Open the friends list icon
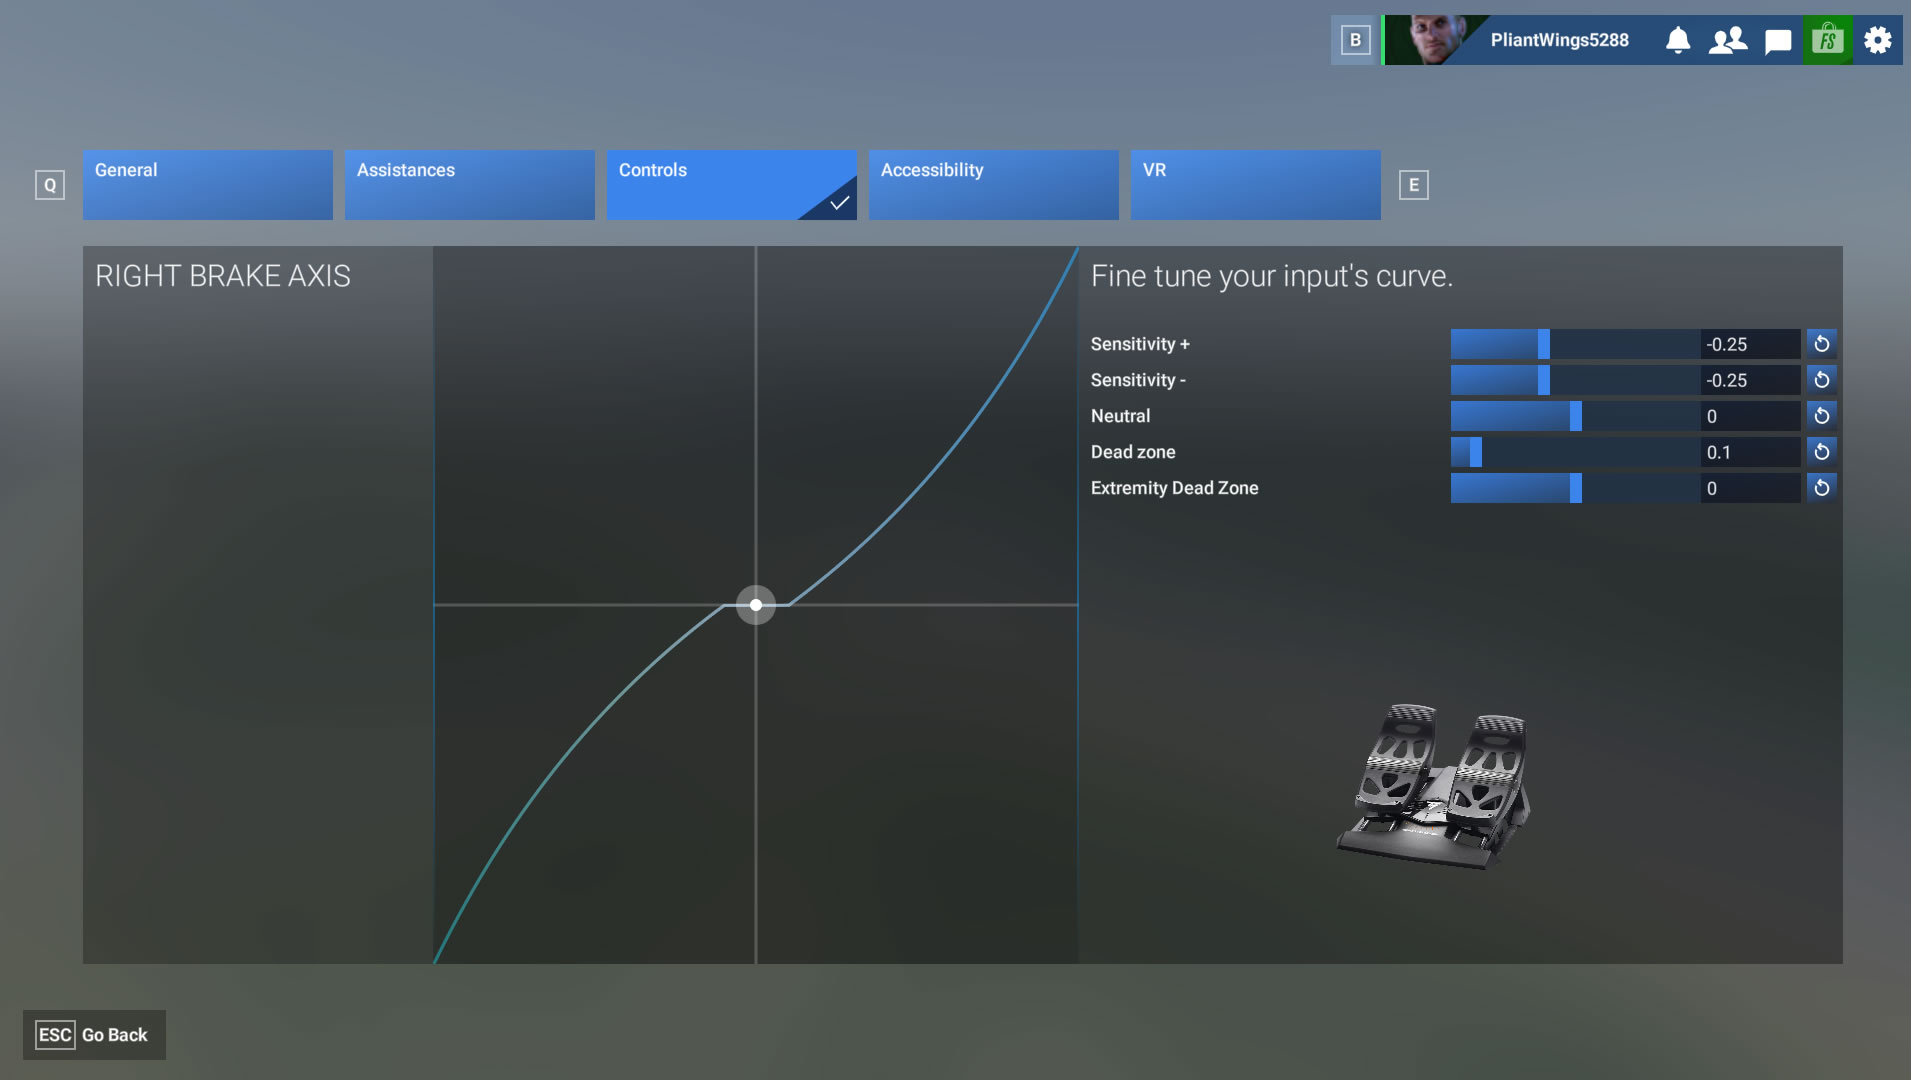 tap(1727, 40)
